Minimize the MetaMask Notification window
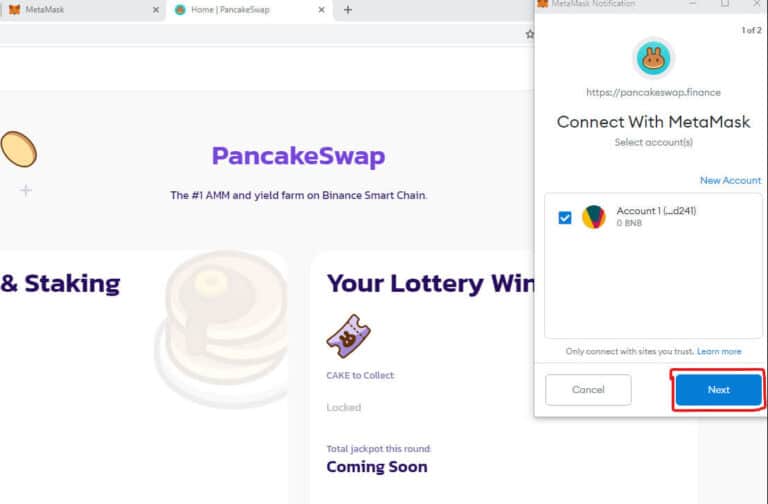Viewport: 768px width, 504px height. point(693,3)
